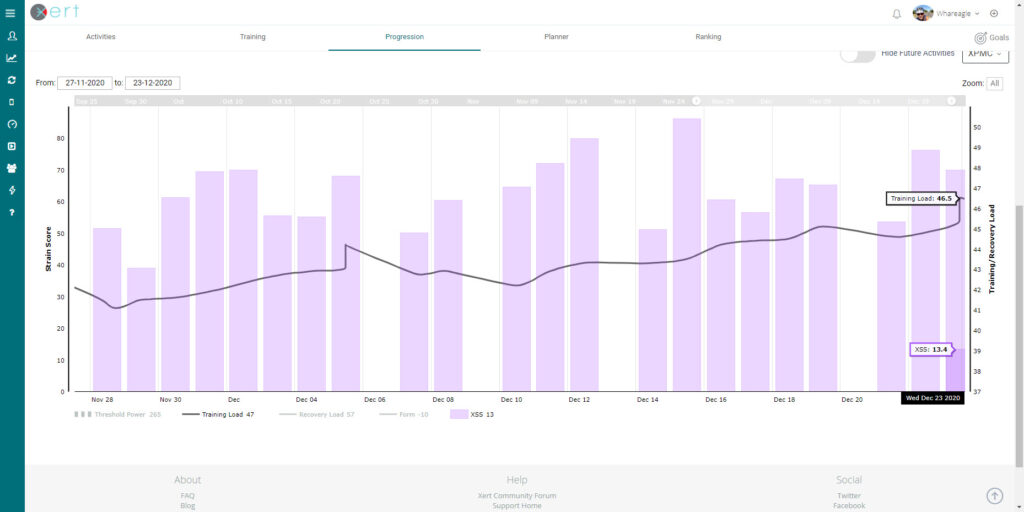
Task: Open the XPMC chart type dropdown
Action: 984,54
